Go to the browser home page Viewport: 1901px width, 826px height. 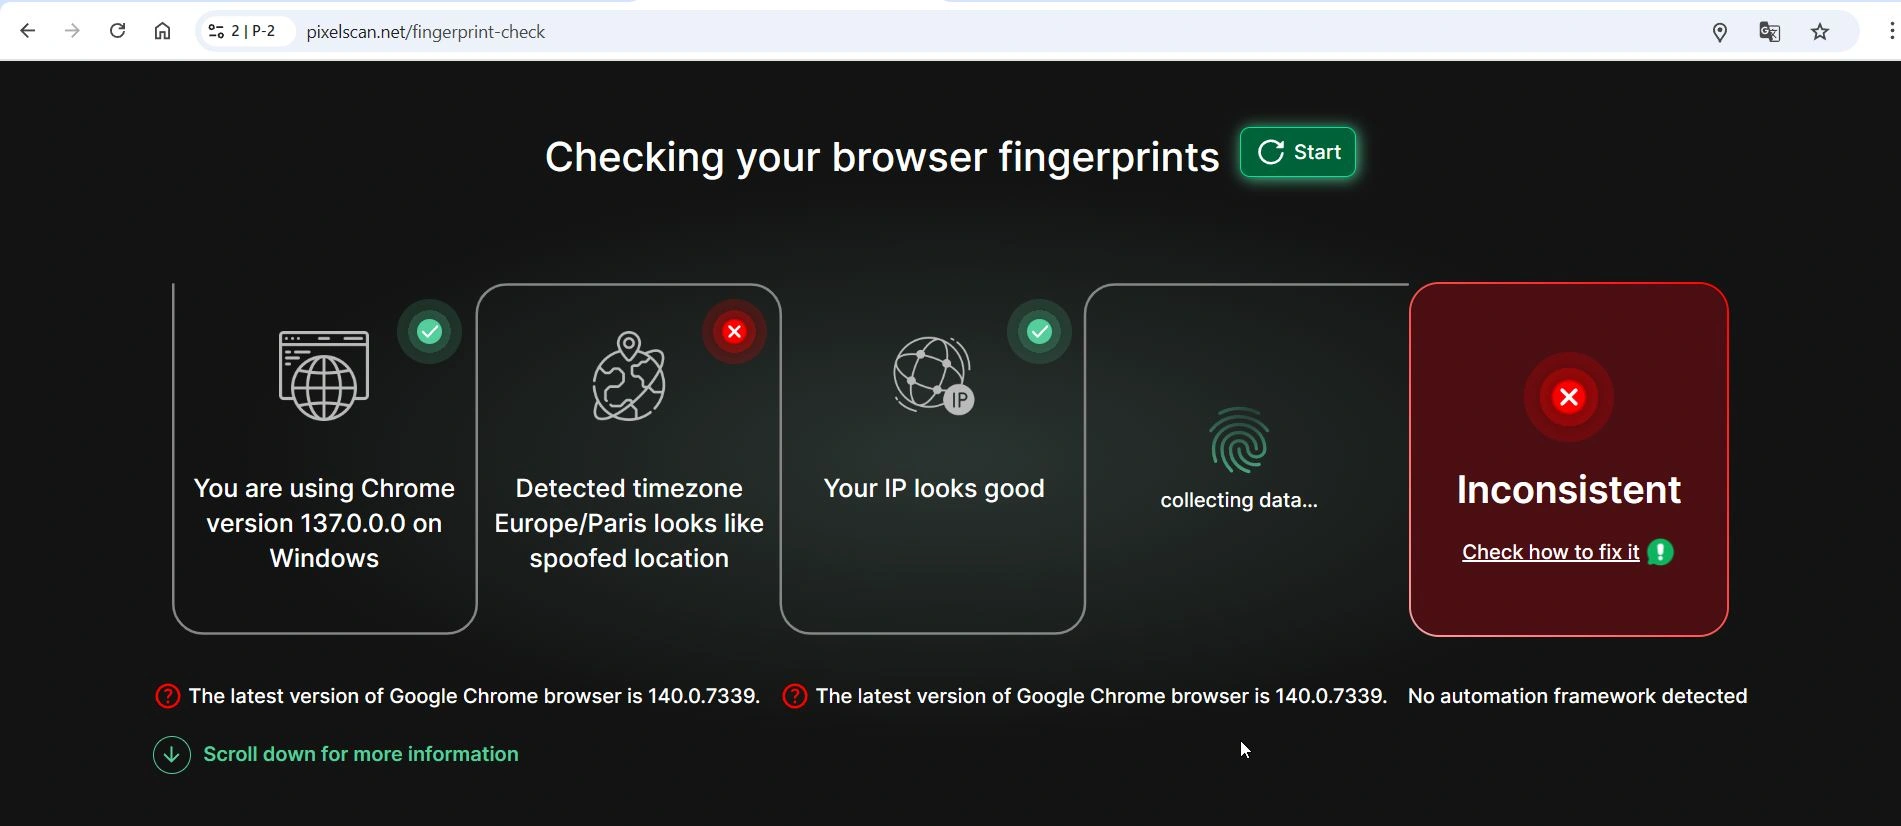(x=162, y=32)
